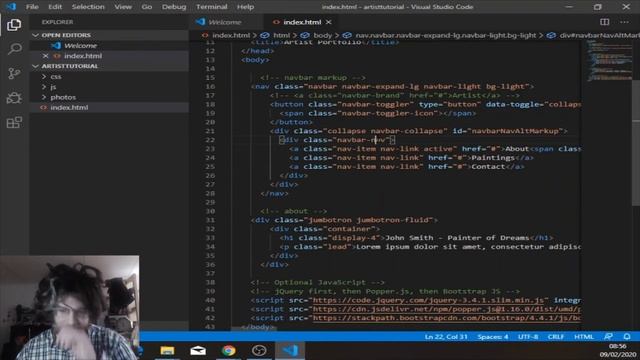Open the editor More Actions ellipsis

pyautogui.click(x=624, y=22)
